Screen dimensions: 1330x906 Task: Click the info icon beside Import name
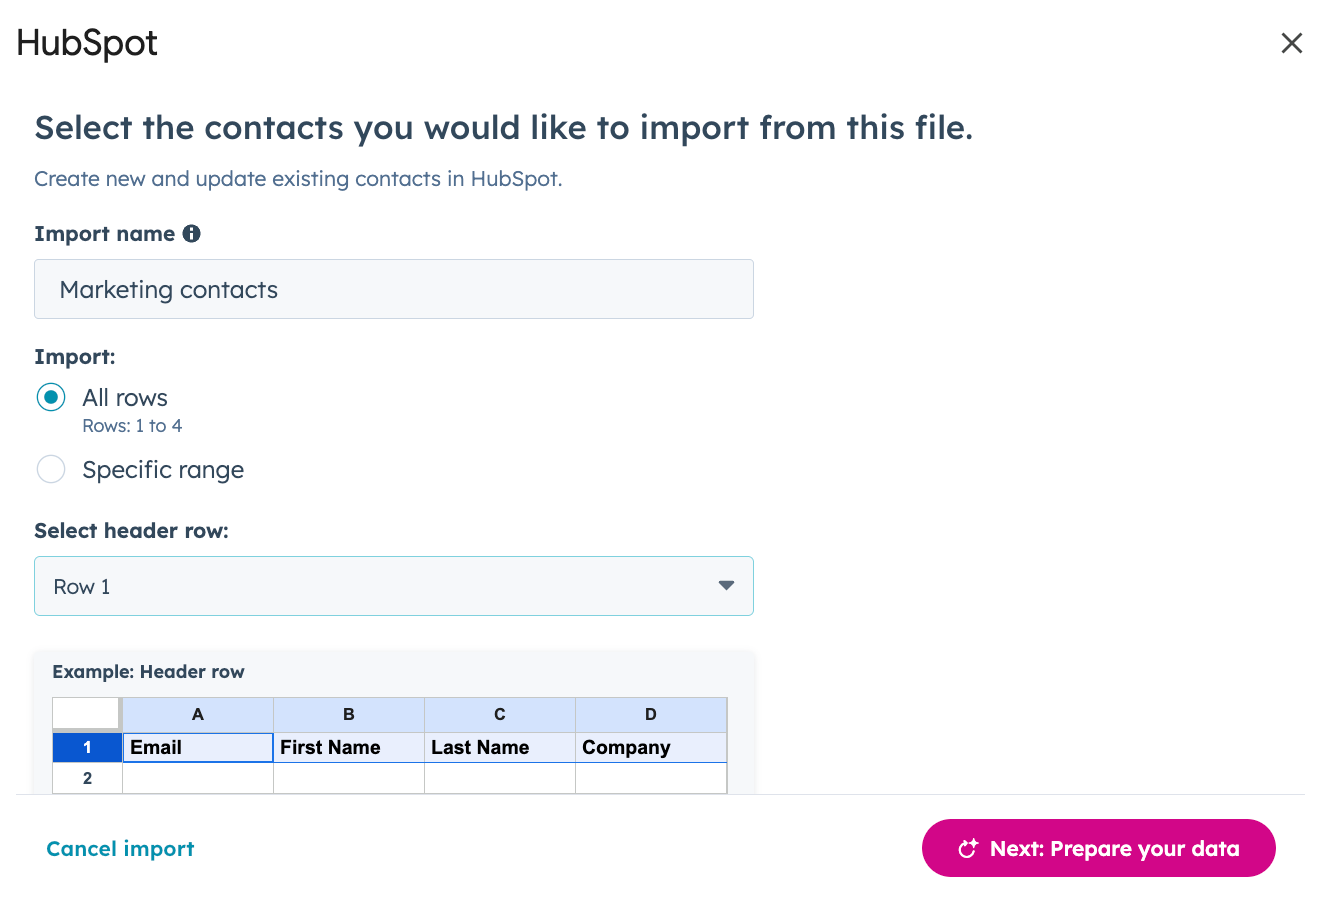[192, 233]
